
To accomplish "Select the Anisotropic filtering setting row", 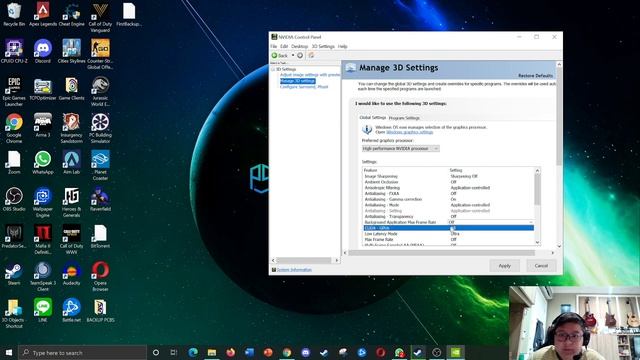I will (449, 188).
